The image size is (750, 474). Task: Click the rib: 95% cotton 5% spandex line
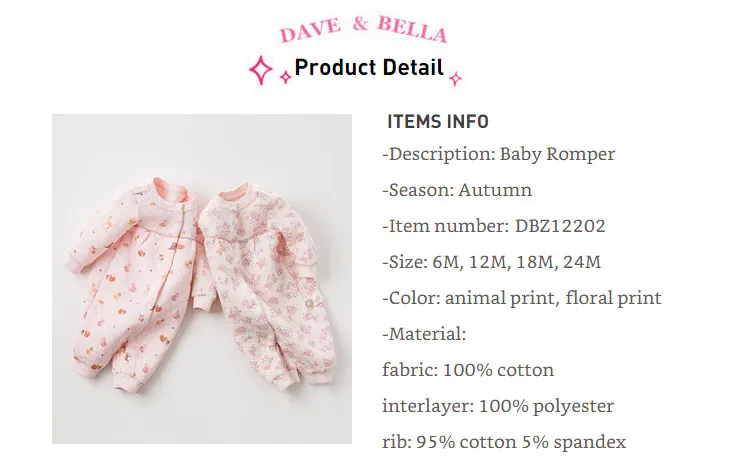pyautogui.click(x=504, y=442)
